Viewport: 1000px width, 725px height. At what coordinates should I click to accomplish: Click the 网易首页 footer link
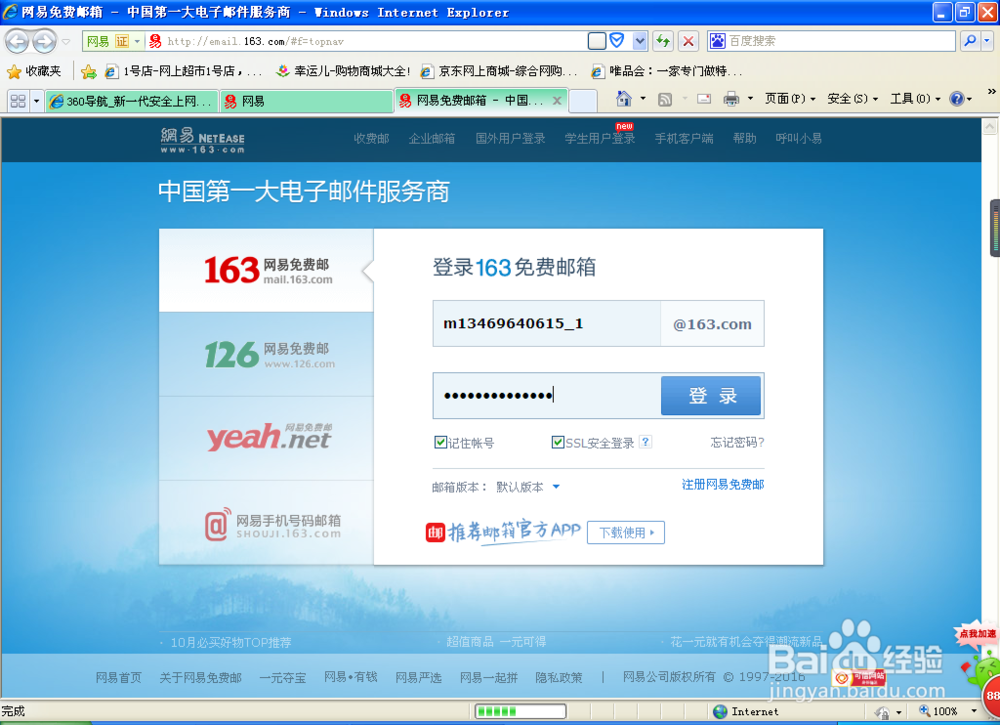coord(119,678)
